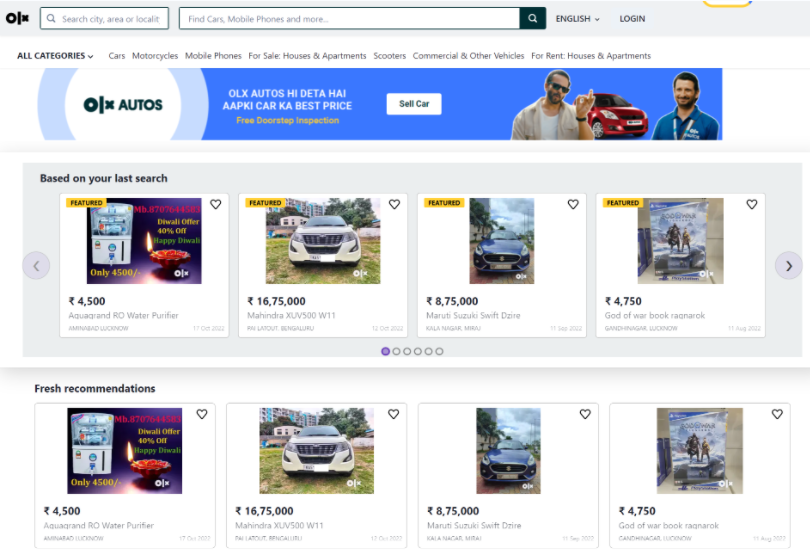Click featured title Mahindra XUV500 W11
The height and width of the screenshot is (552, 810).
coord(291,315)
